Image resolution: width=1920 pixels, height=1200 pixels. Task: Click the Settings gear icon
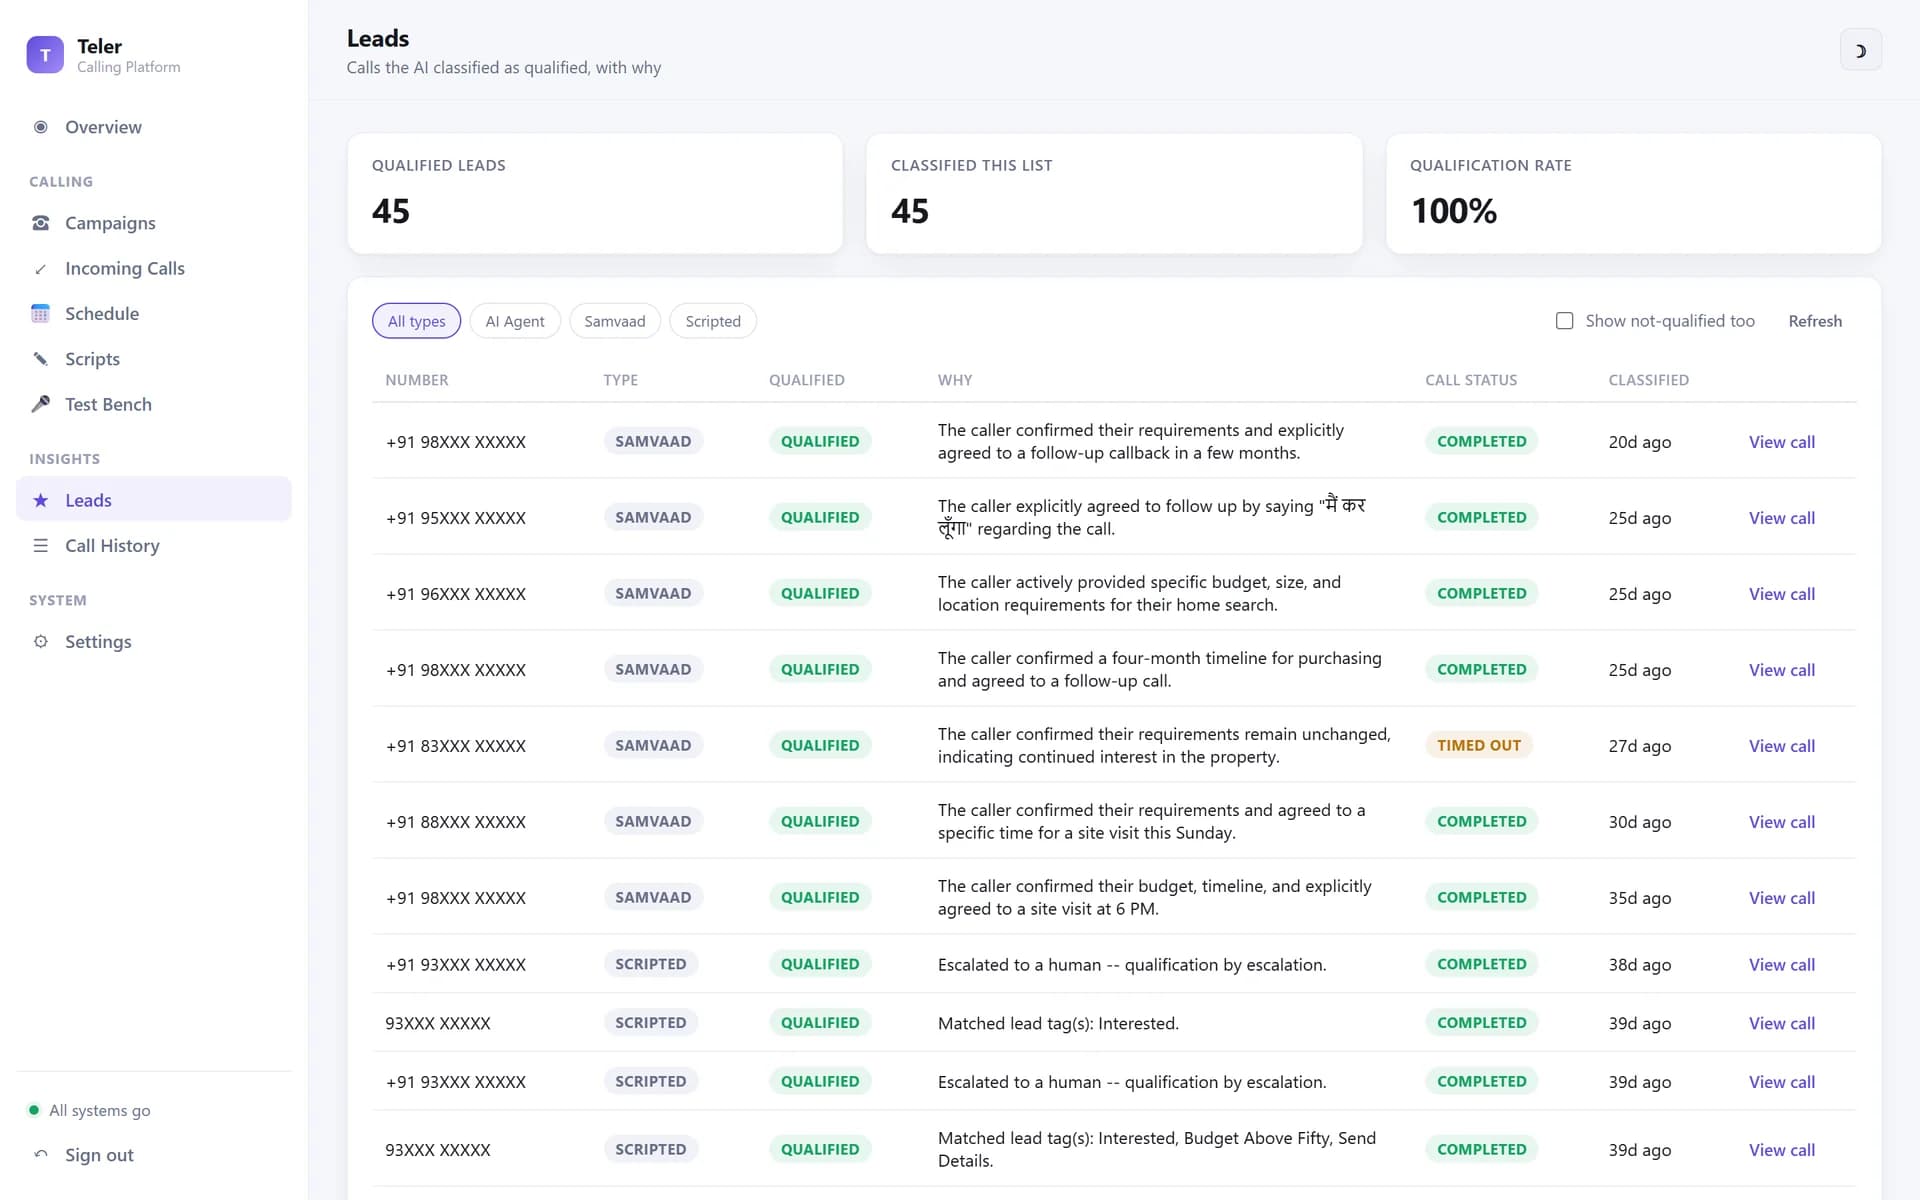coord(41,642)
